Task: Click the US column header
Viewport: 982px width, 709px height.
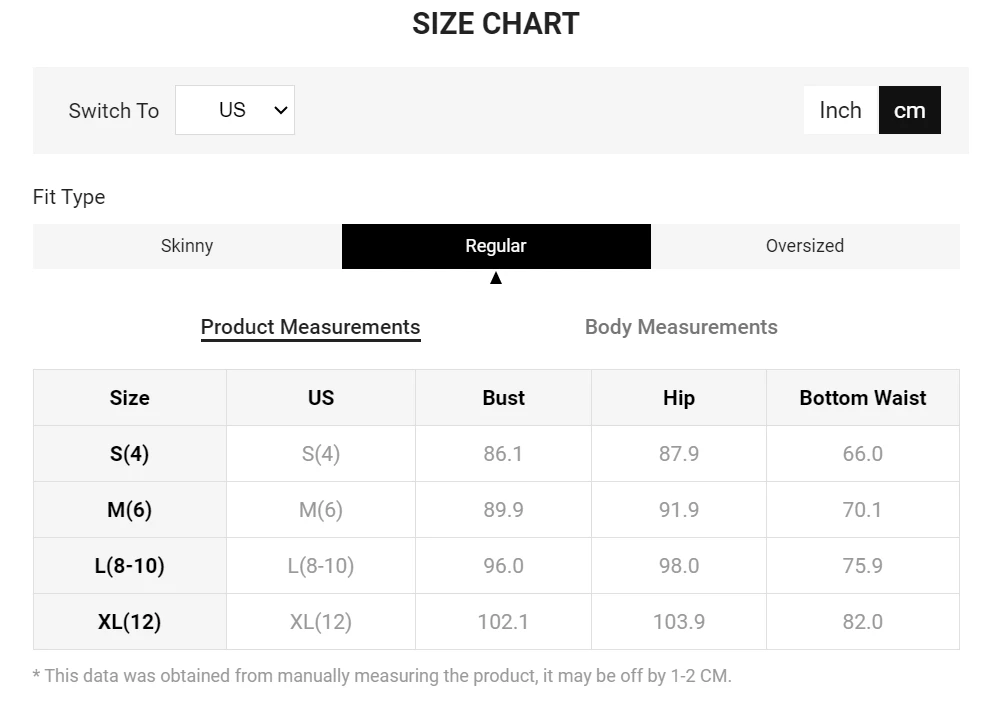Action: coord(321,398)
